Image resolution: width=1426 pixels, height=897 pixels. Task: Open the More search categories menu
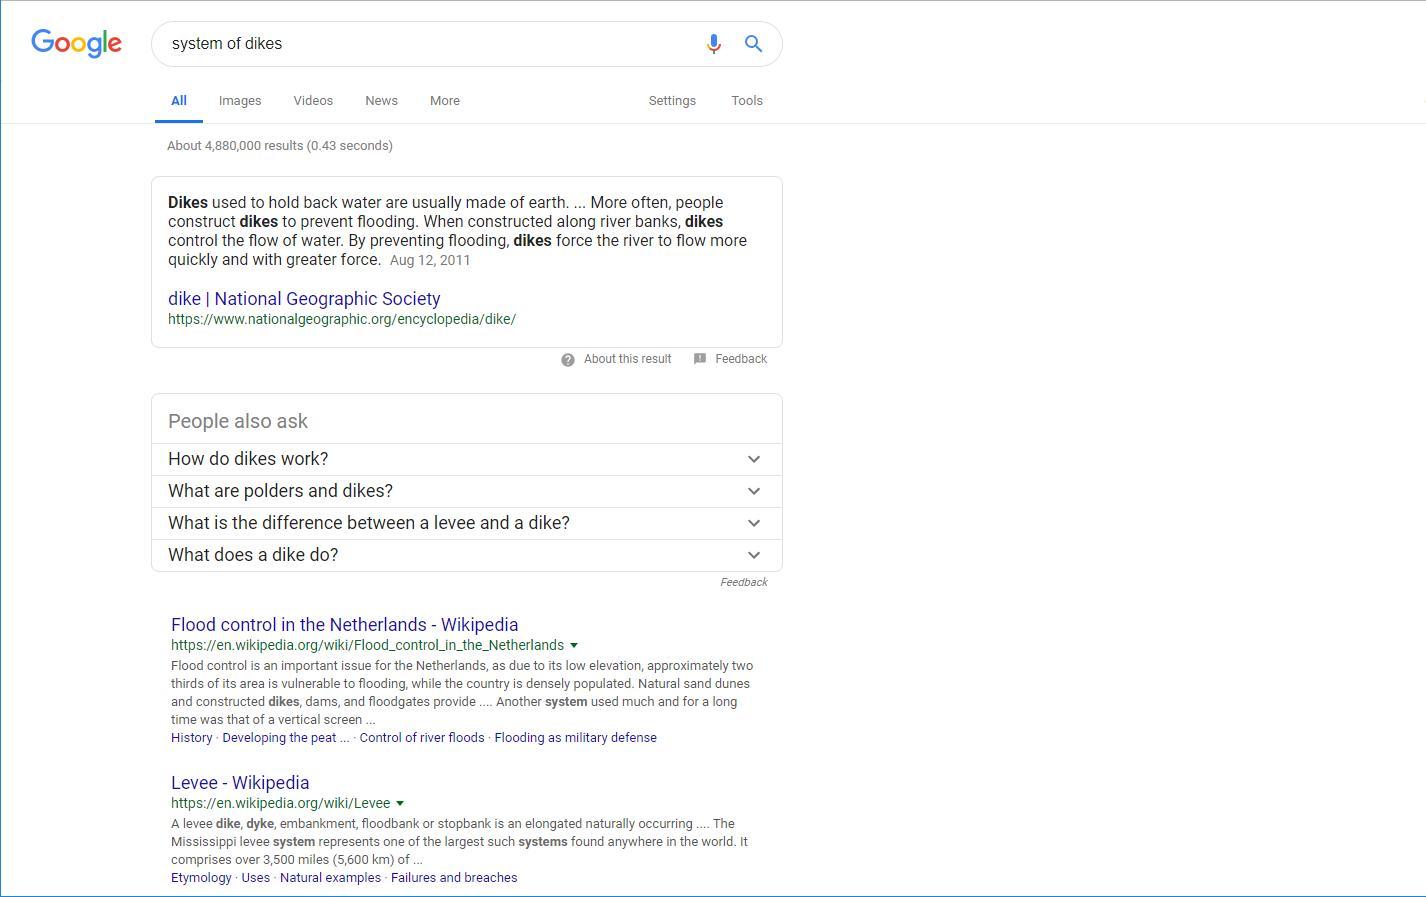point(445,101)
